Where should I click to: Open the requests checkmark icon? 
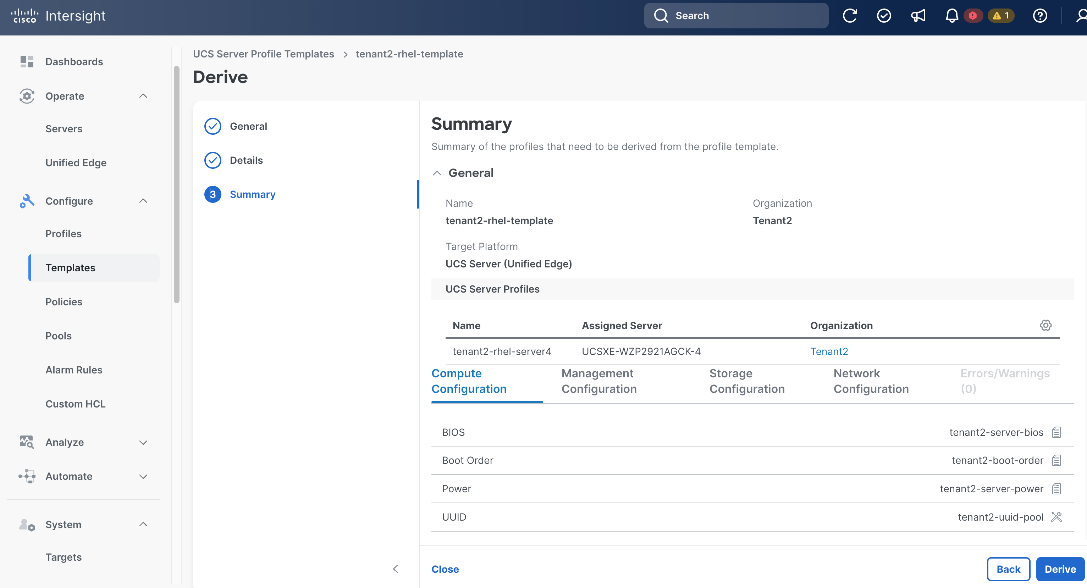[x=884, y=16]
